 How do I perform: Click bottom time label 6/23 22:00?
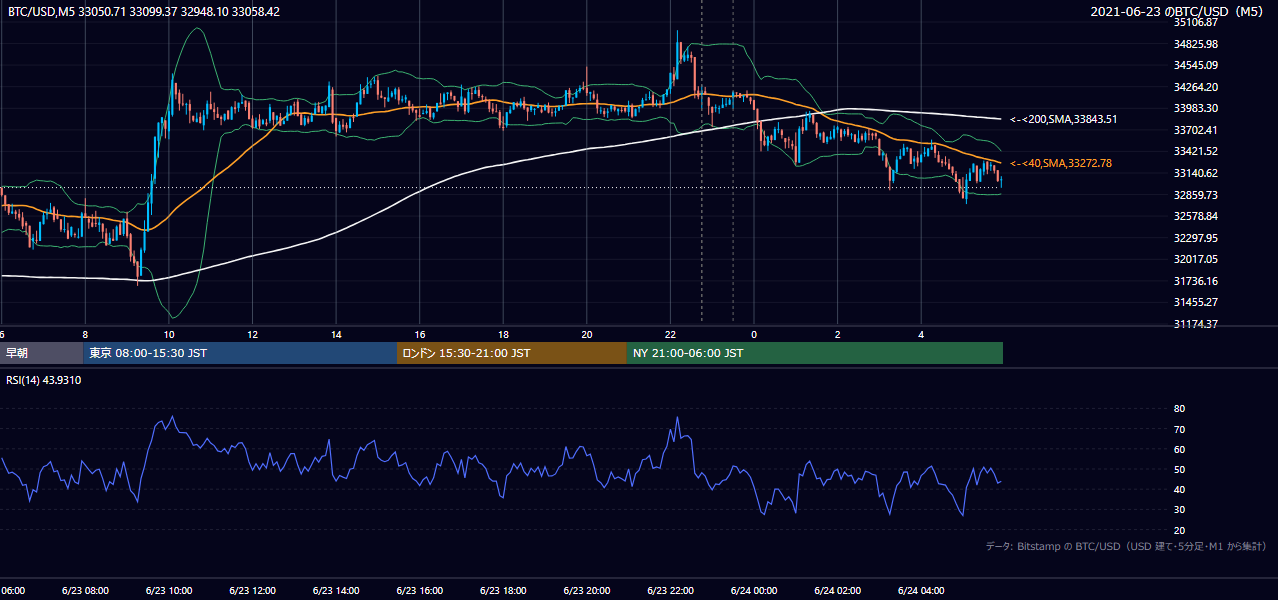(x=670, y=591)
